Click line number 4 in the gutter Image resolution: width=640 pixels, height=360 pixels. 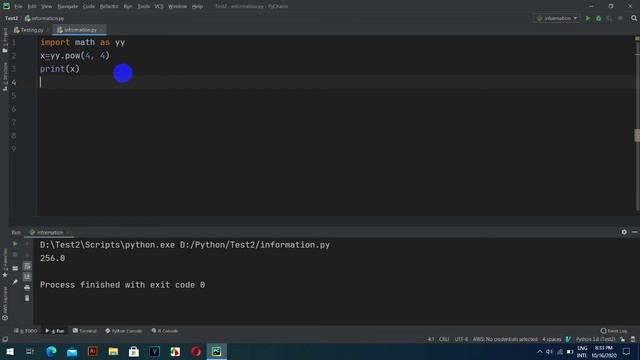[14, 82]
